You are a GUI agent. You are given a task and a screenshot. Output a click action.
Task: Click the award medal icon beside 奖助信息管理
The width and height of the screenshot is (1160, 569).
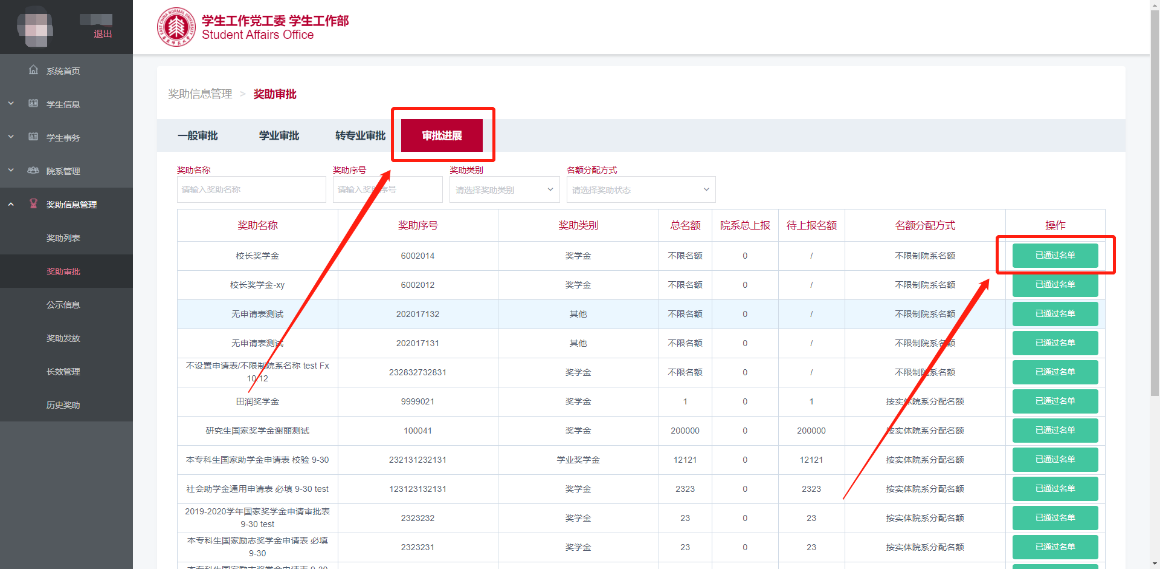point(34,204)
